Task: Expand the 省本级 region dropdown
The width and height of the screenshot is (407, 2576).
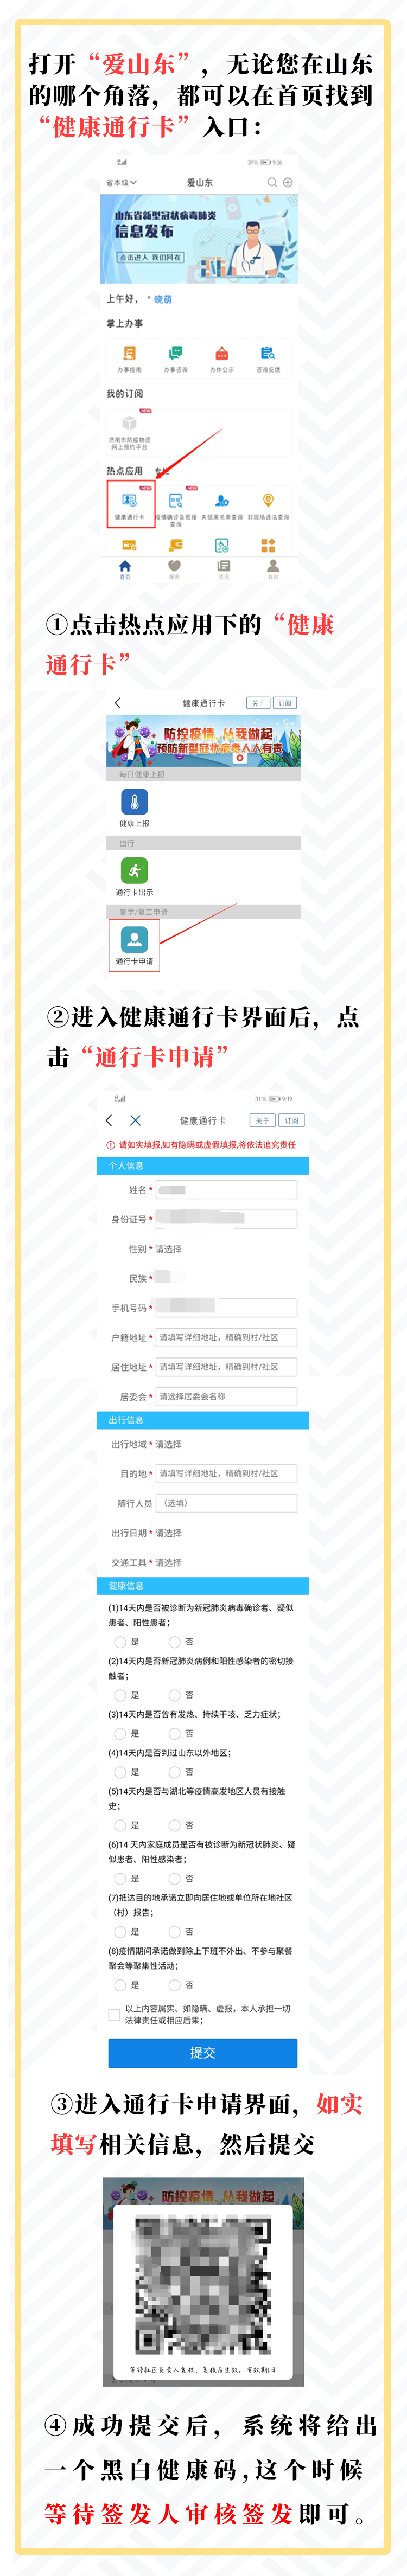Action: click(121, 183)
